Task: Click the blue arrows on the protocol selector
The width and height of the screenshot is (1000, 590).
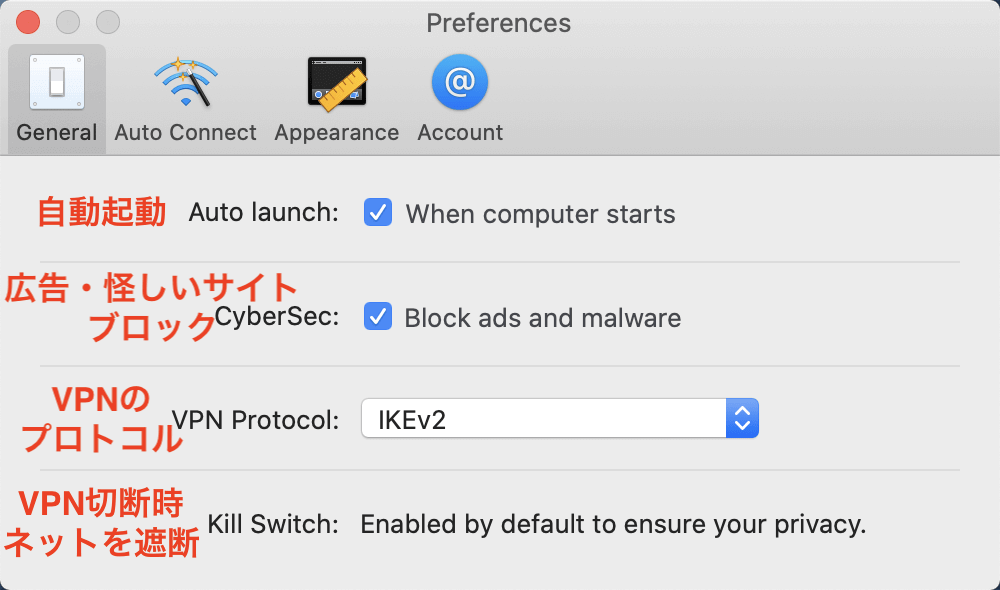Action: click(x=742, y=418)
